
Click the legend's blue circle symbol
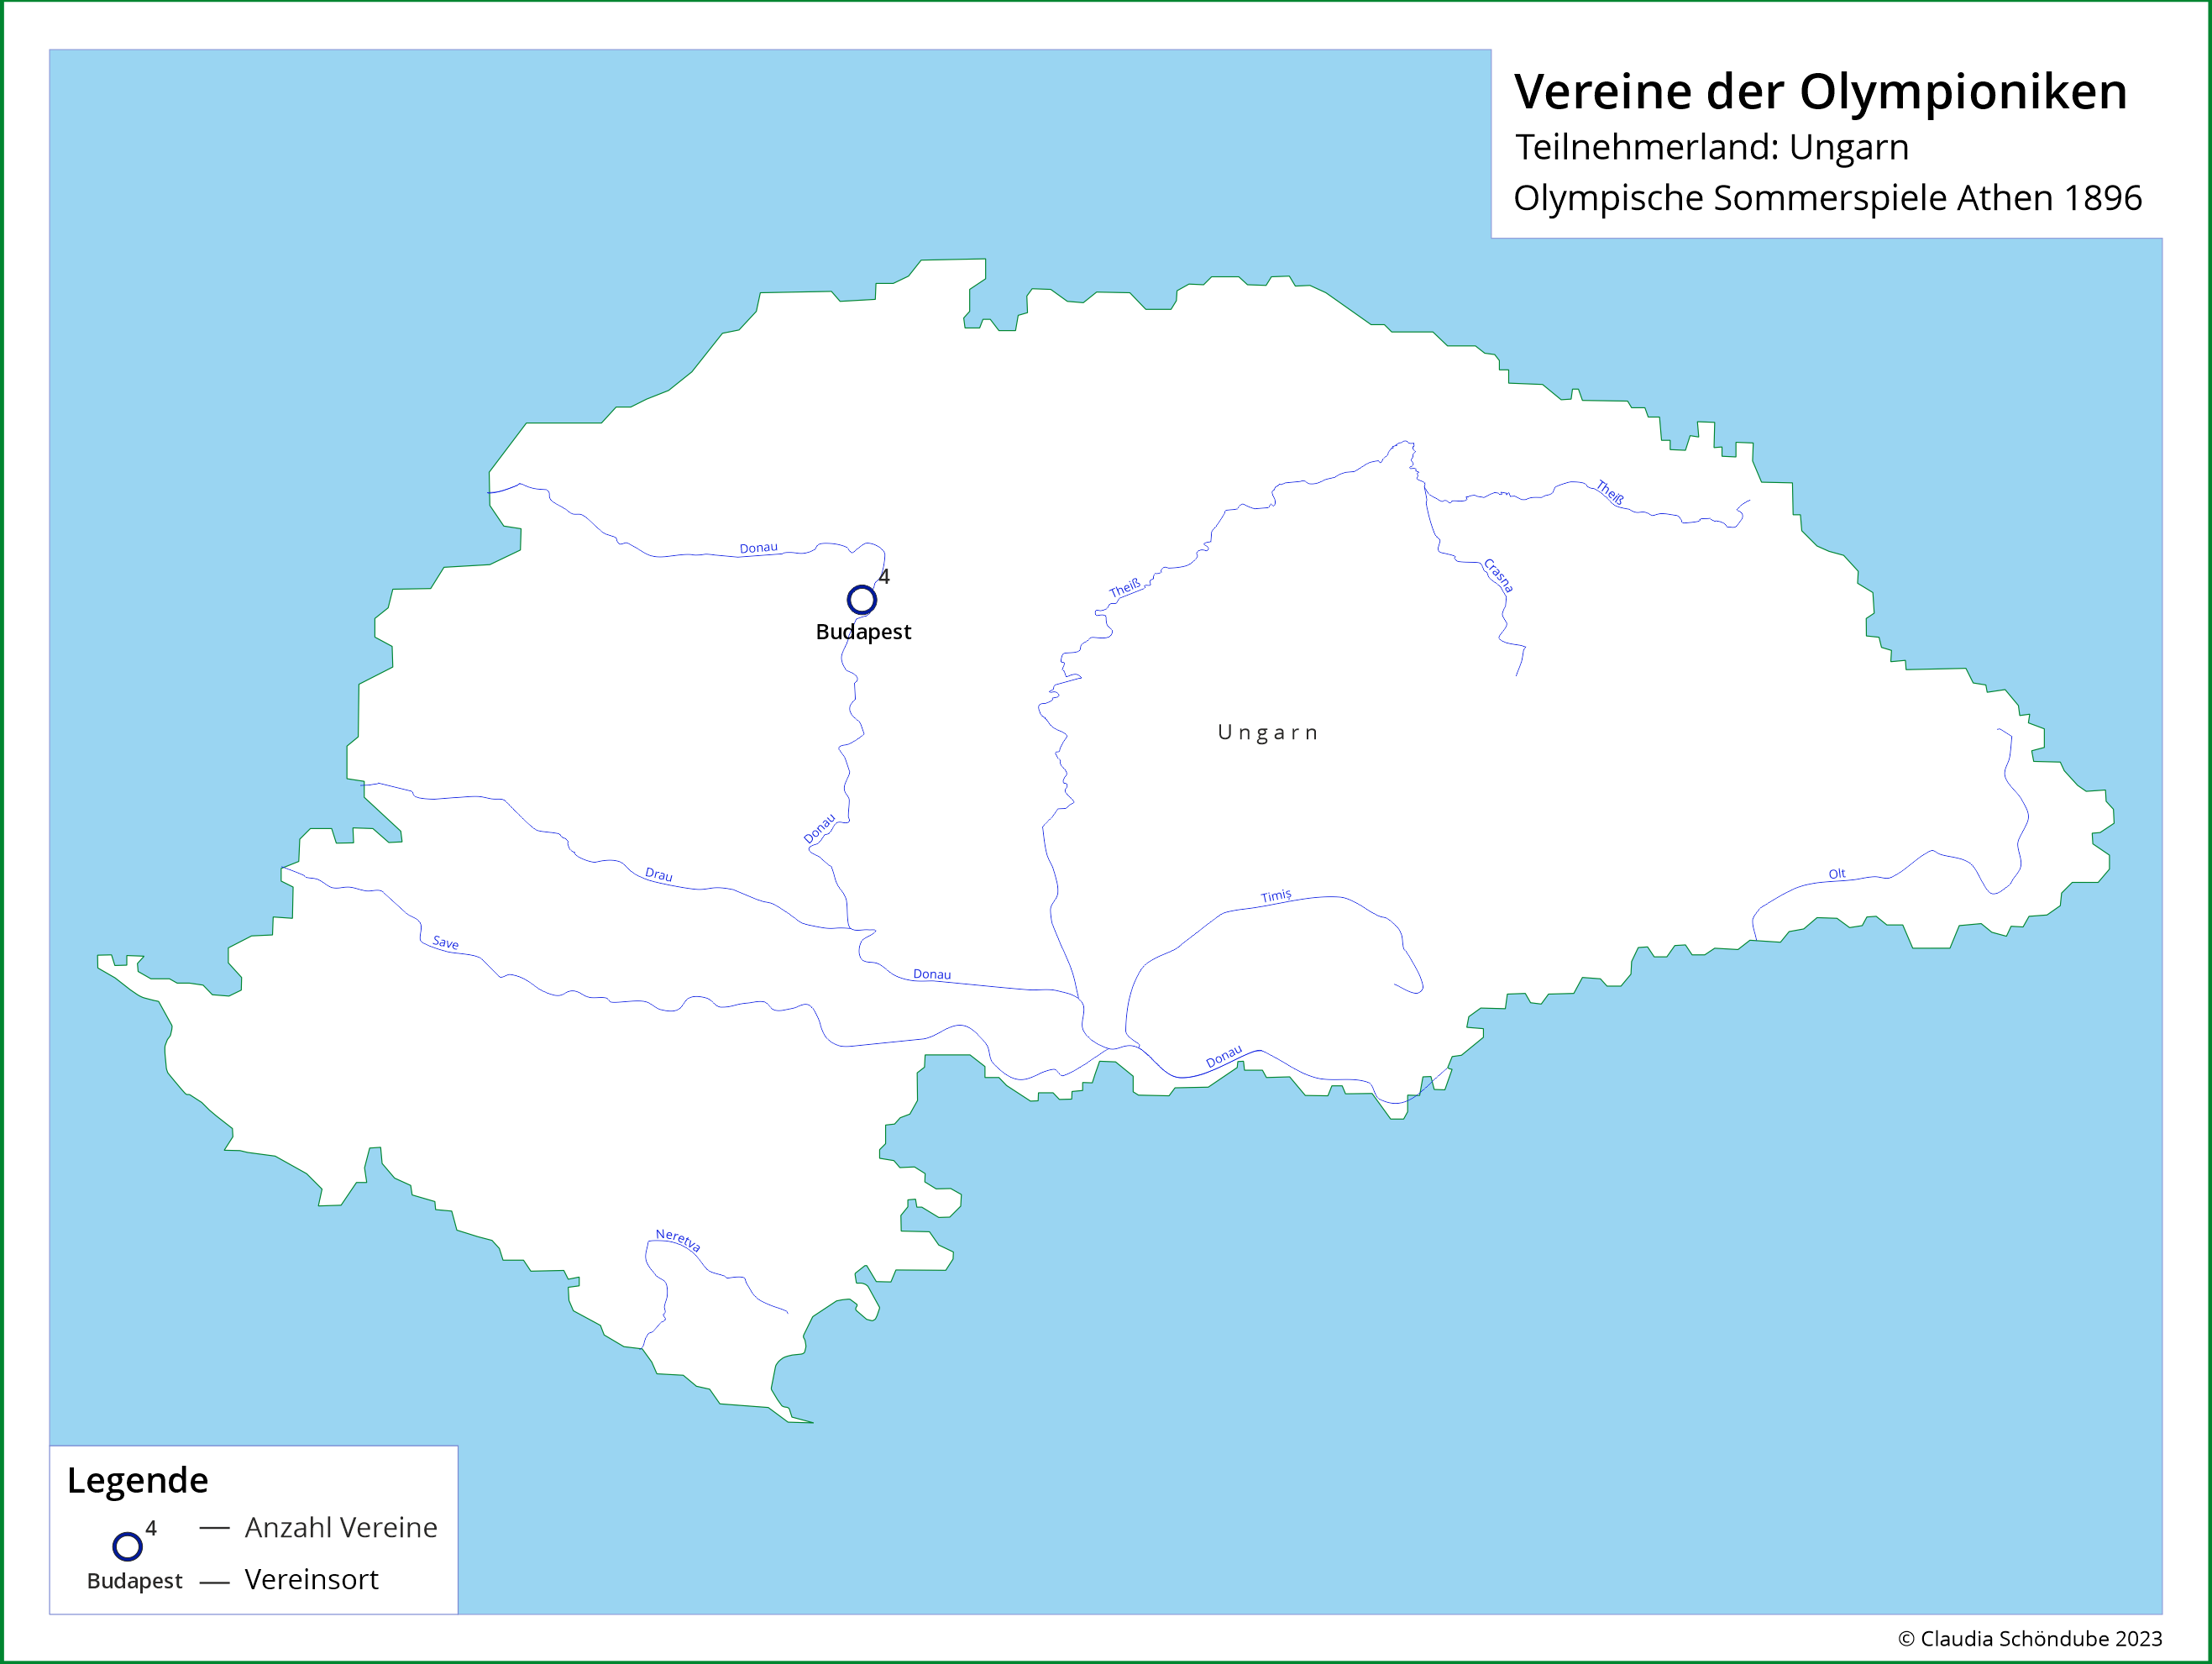[127, 1546]
